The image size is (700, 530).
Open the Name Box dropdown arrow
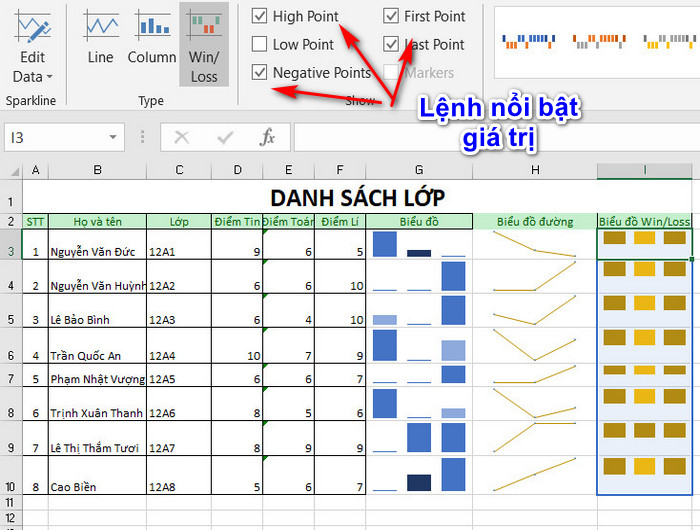[x=113, y=138]
